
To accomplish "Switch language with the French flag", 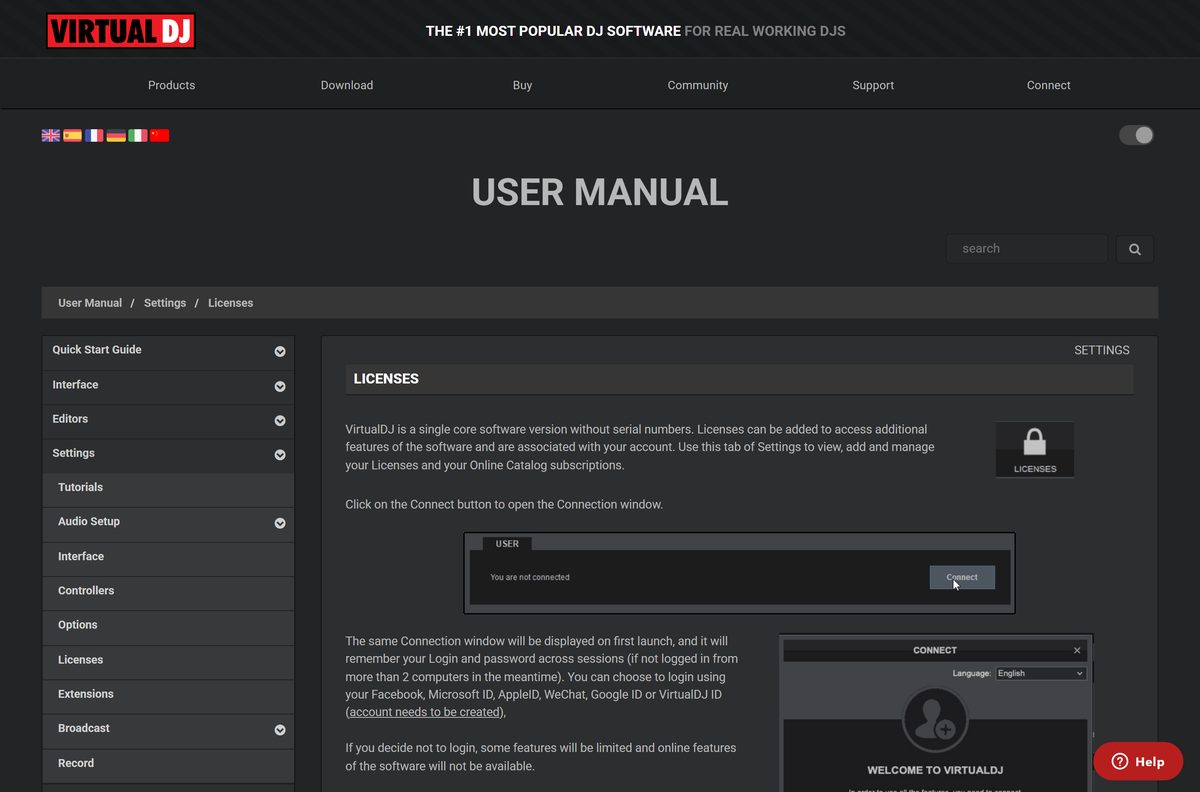I will click(x=94, y=135).
